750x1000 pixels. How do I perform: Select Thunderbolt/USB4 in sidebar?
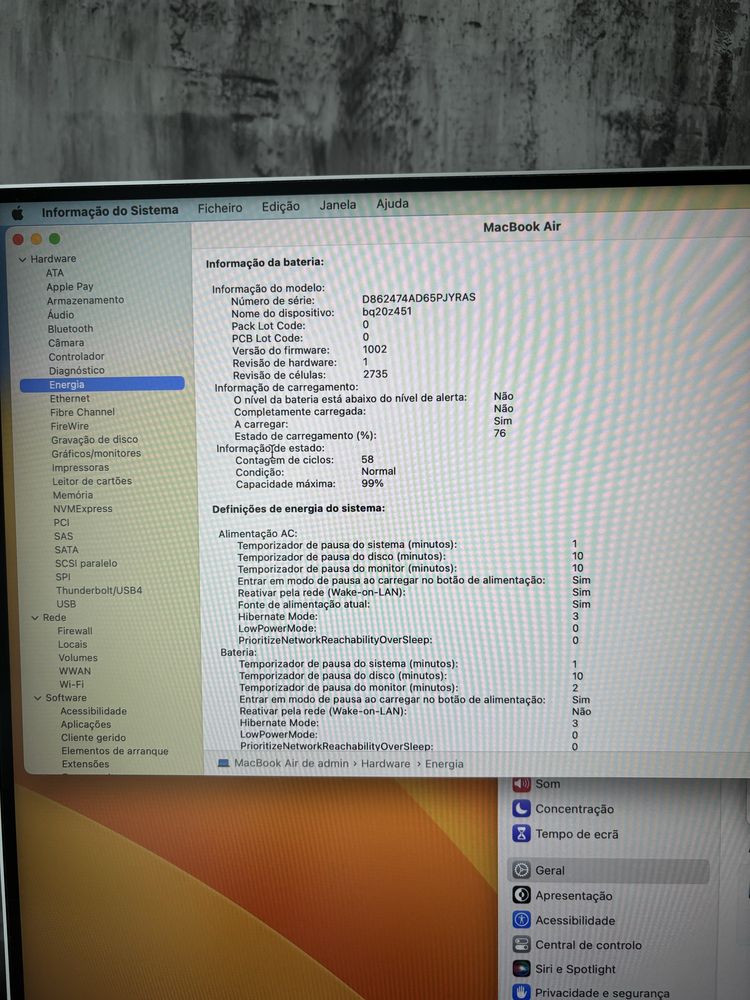[x=99, y=591]
